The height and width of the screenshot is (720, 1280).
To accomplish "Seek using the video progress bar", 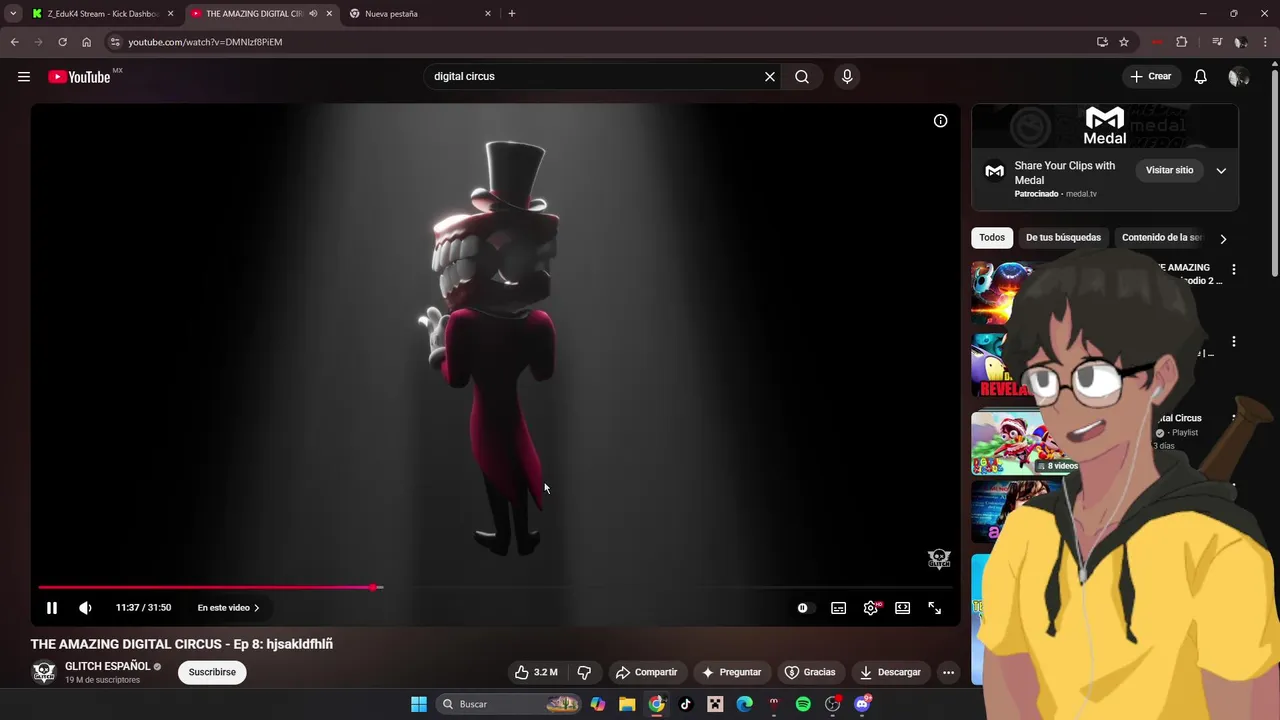I will click(495, 588).
